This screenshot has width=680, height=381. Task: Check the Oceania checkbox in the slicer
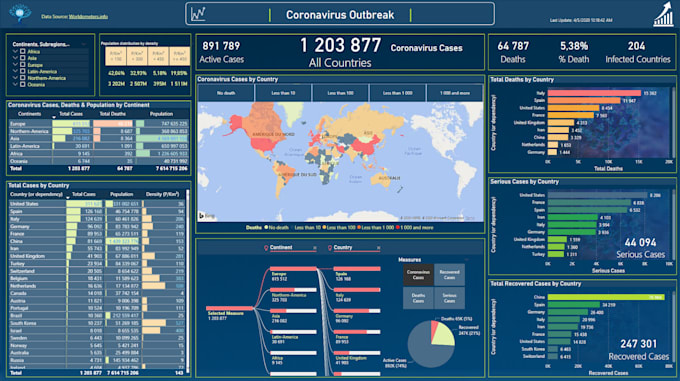(23, 85)
